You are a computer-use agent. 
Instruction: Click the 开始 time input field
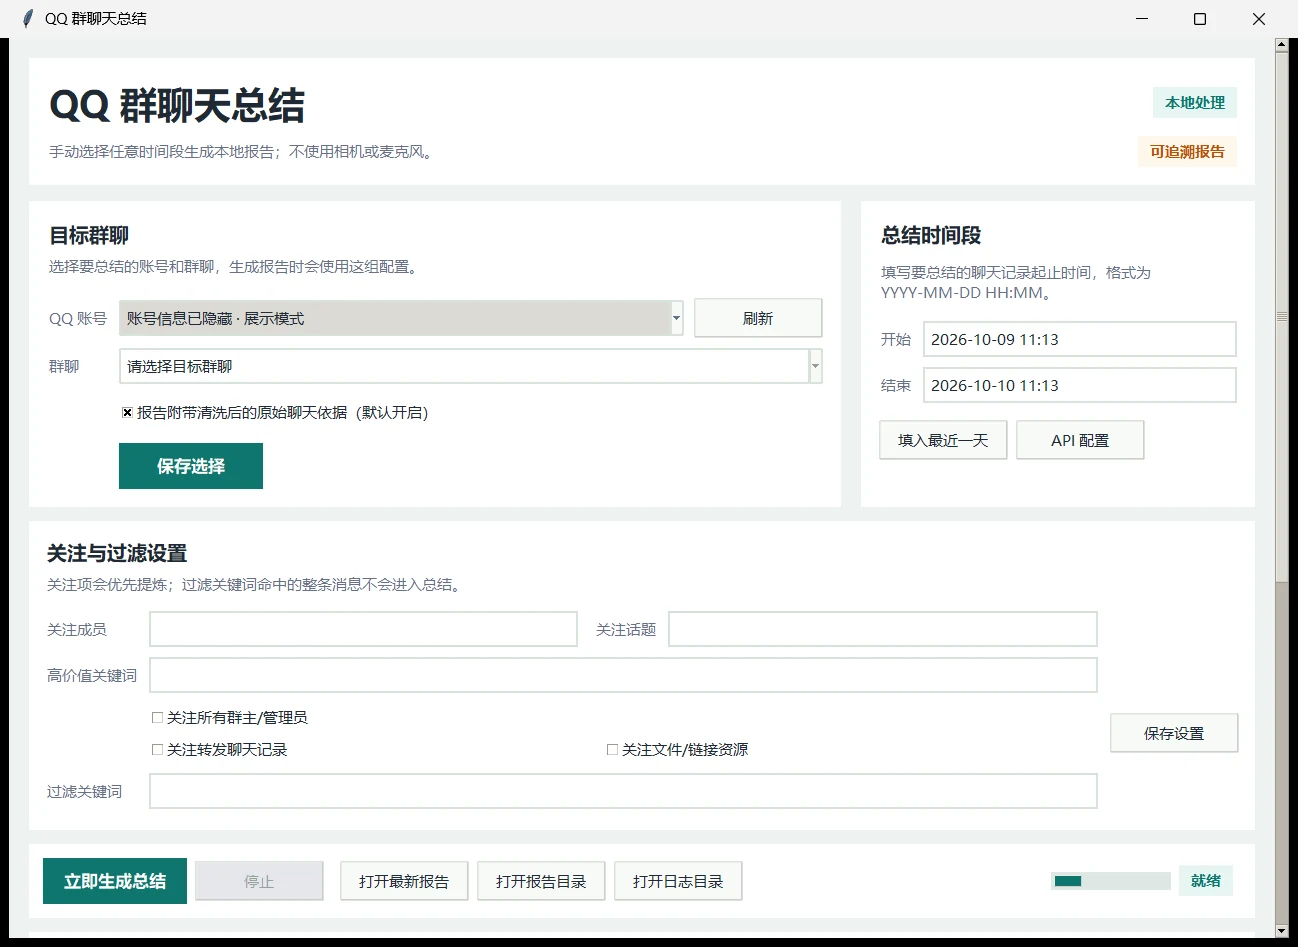pos(1080,339)
